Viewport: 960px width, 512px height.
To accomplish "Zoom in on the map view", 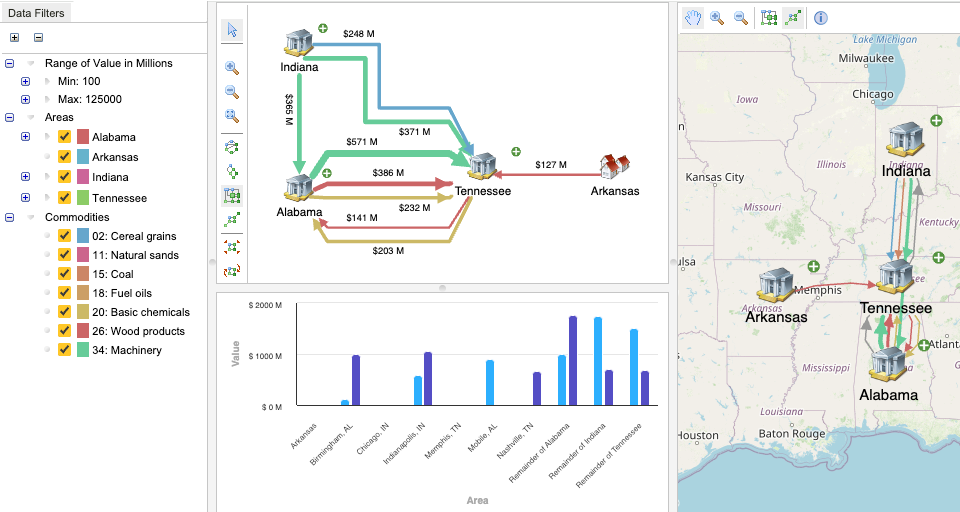I will [x=717, y=17].
